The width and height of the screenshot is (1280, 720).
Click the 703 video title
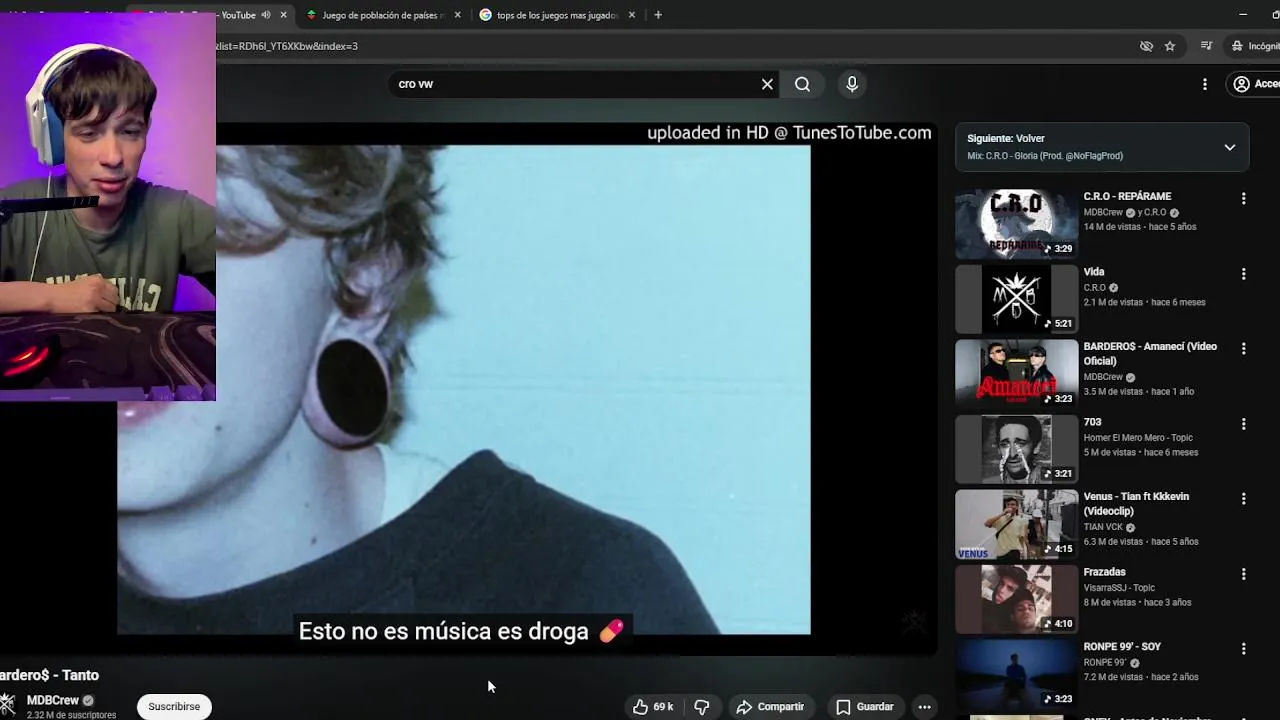click(x=1092, y=422)
